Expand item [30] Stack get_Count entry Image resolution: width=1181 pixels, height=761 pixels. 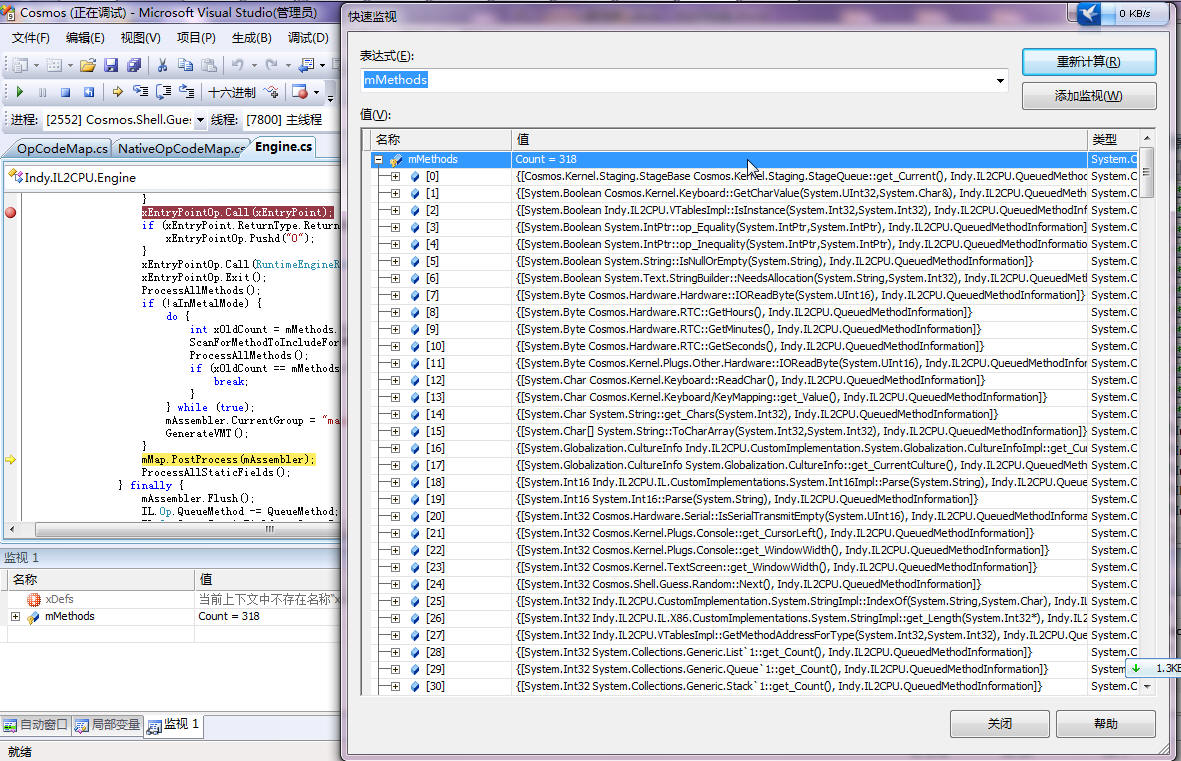pos(395,686)
